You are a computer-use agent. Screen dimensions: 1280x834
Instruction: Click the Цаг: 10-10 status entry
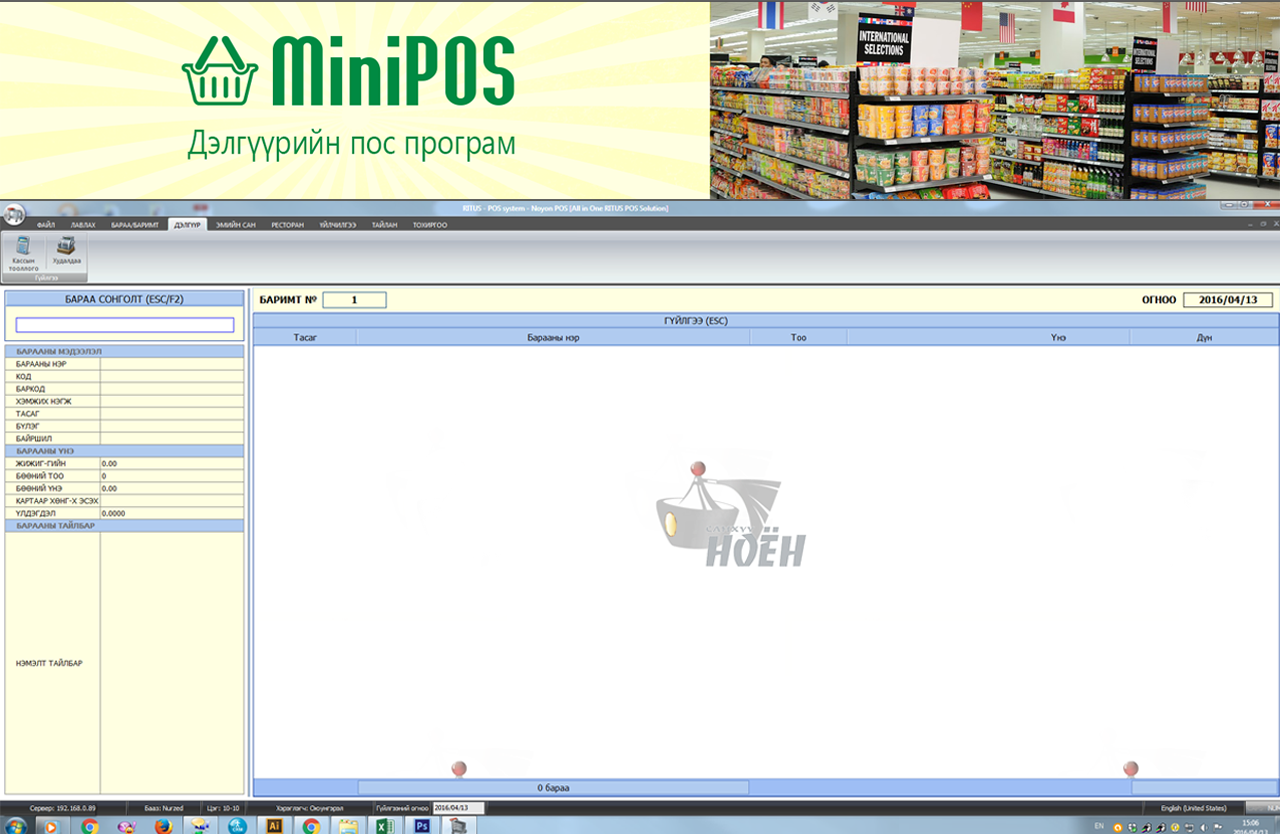(x=222, y=808)
